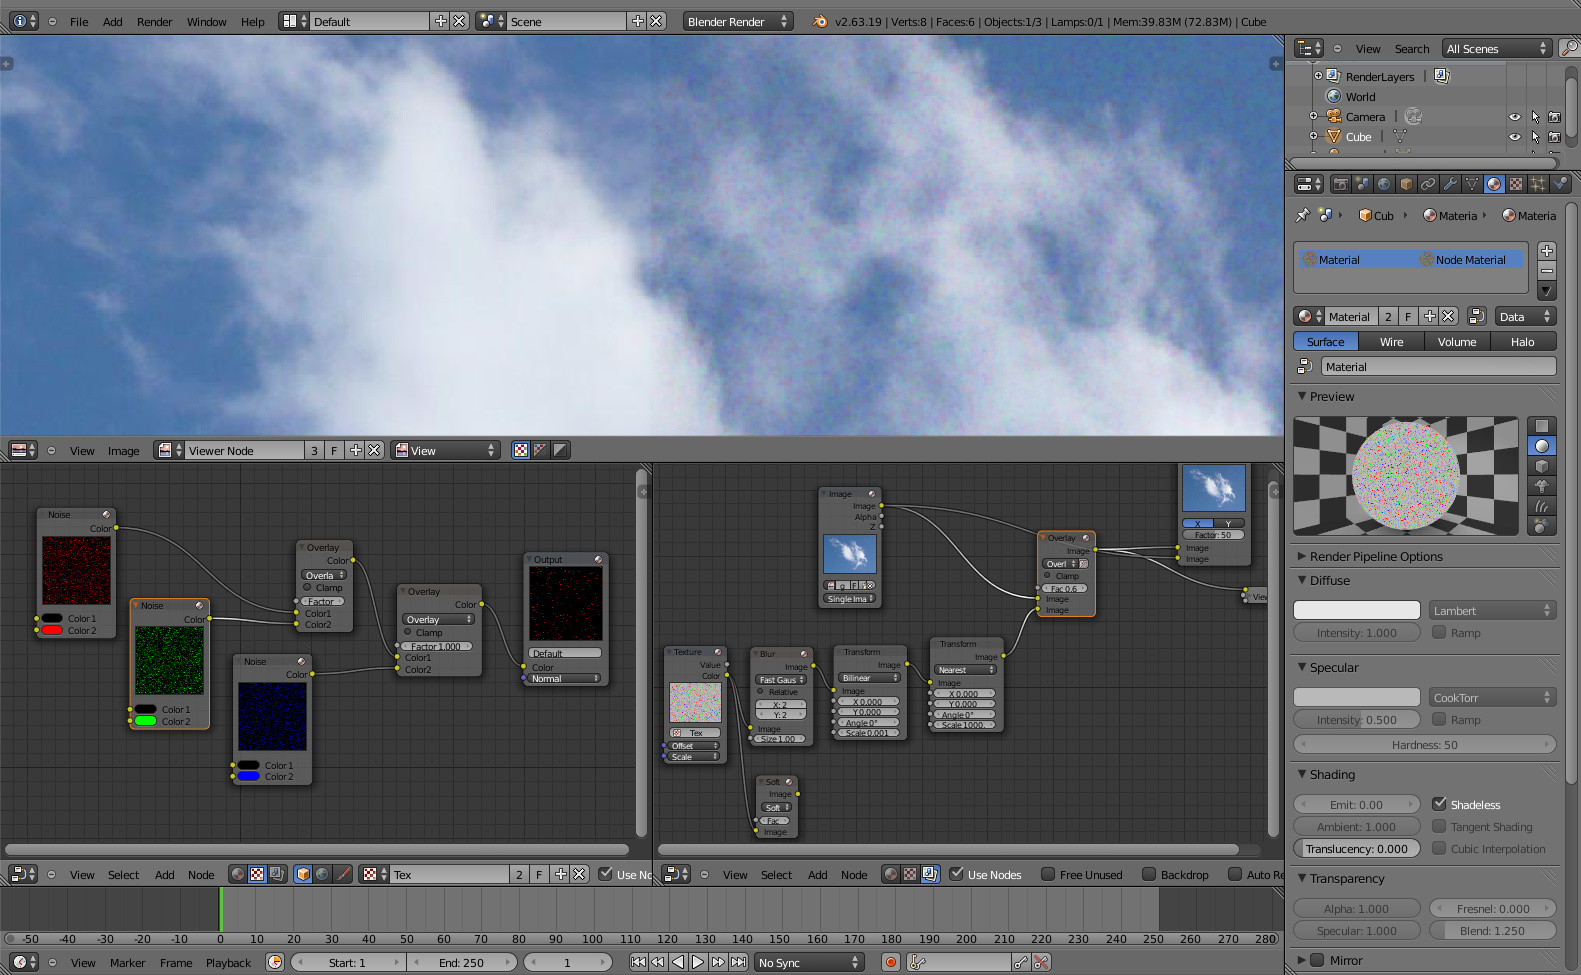This screenshot has width=1581, height=975.
Task: Open the Lambert diffuse shader dropdown
Action: coord(1492,610)
